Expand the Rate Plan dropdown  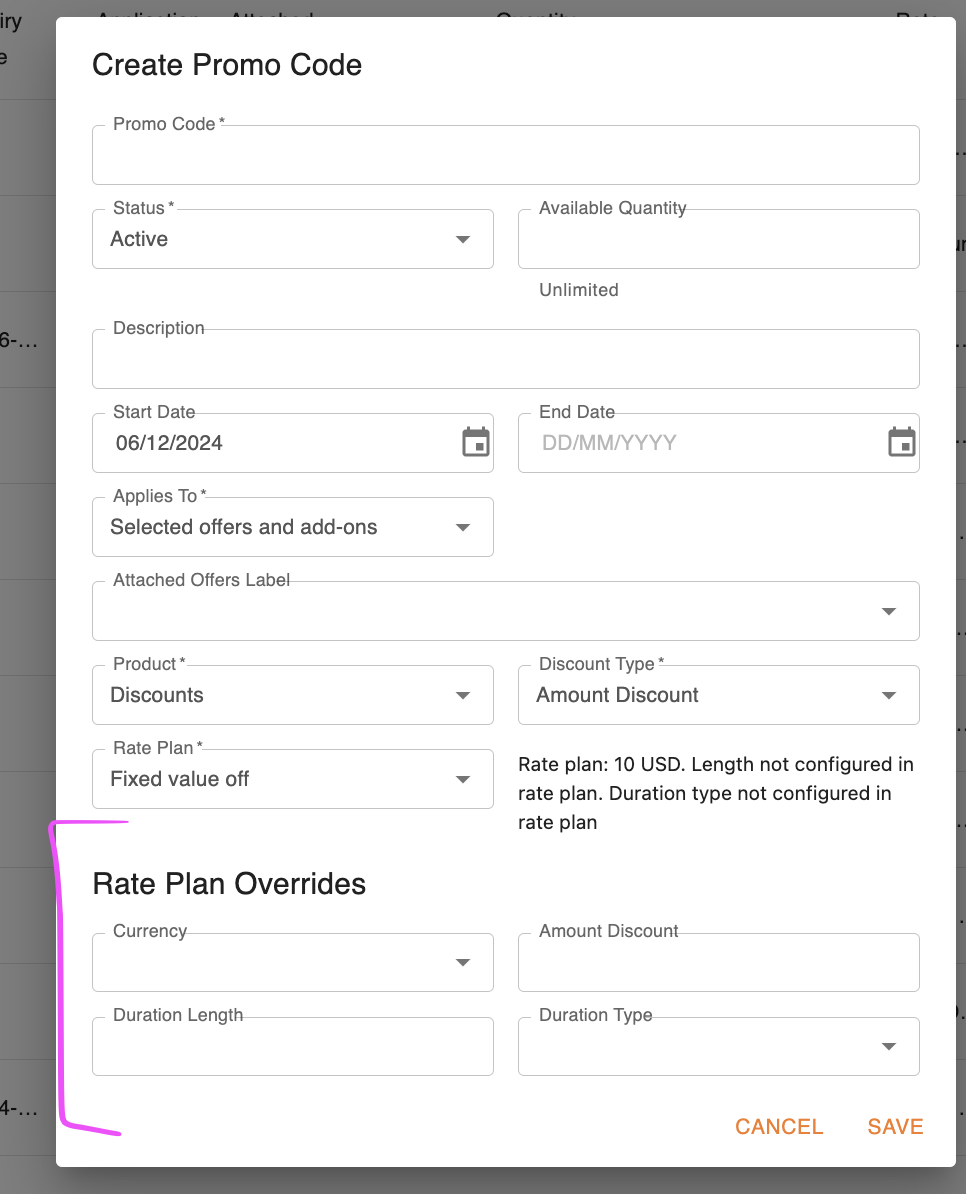(x=292, y=779)
